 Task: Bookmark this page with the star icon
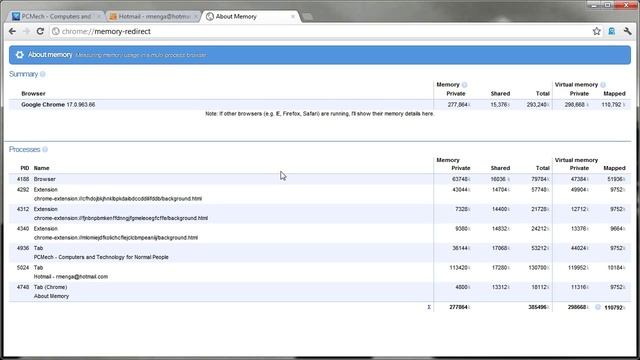coord(596,31)
